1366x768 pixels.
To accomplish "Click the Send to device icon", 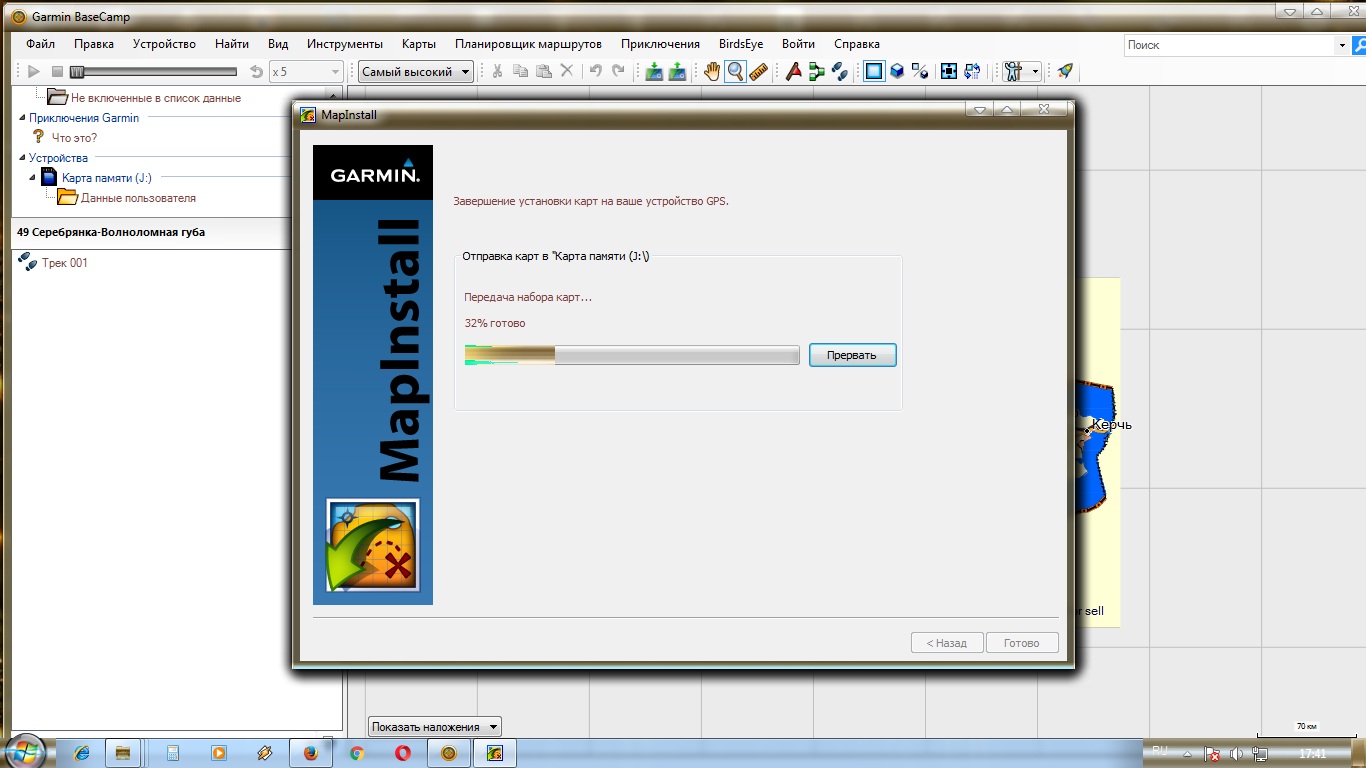I will click(654, 71).
